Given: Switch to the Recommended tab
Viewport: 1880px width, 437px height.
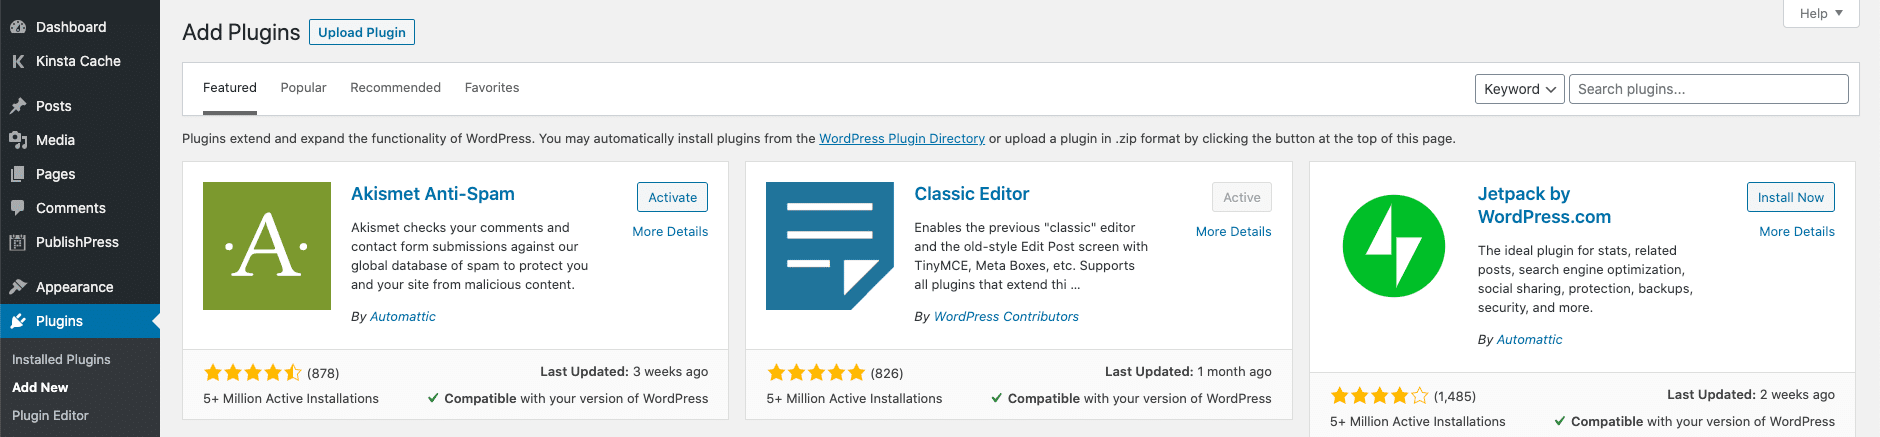Looking at the screenshot, I should pyautogui.click(x=395, y=88).
